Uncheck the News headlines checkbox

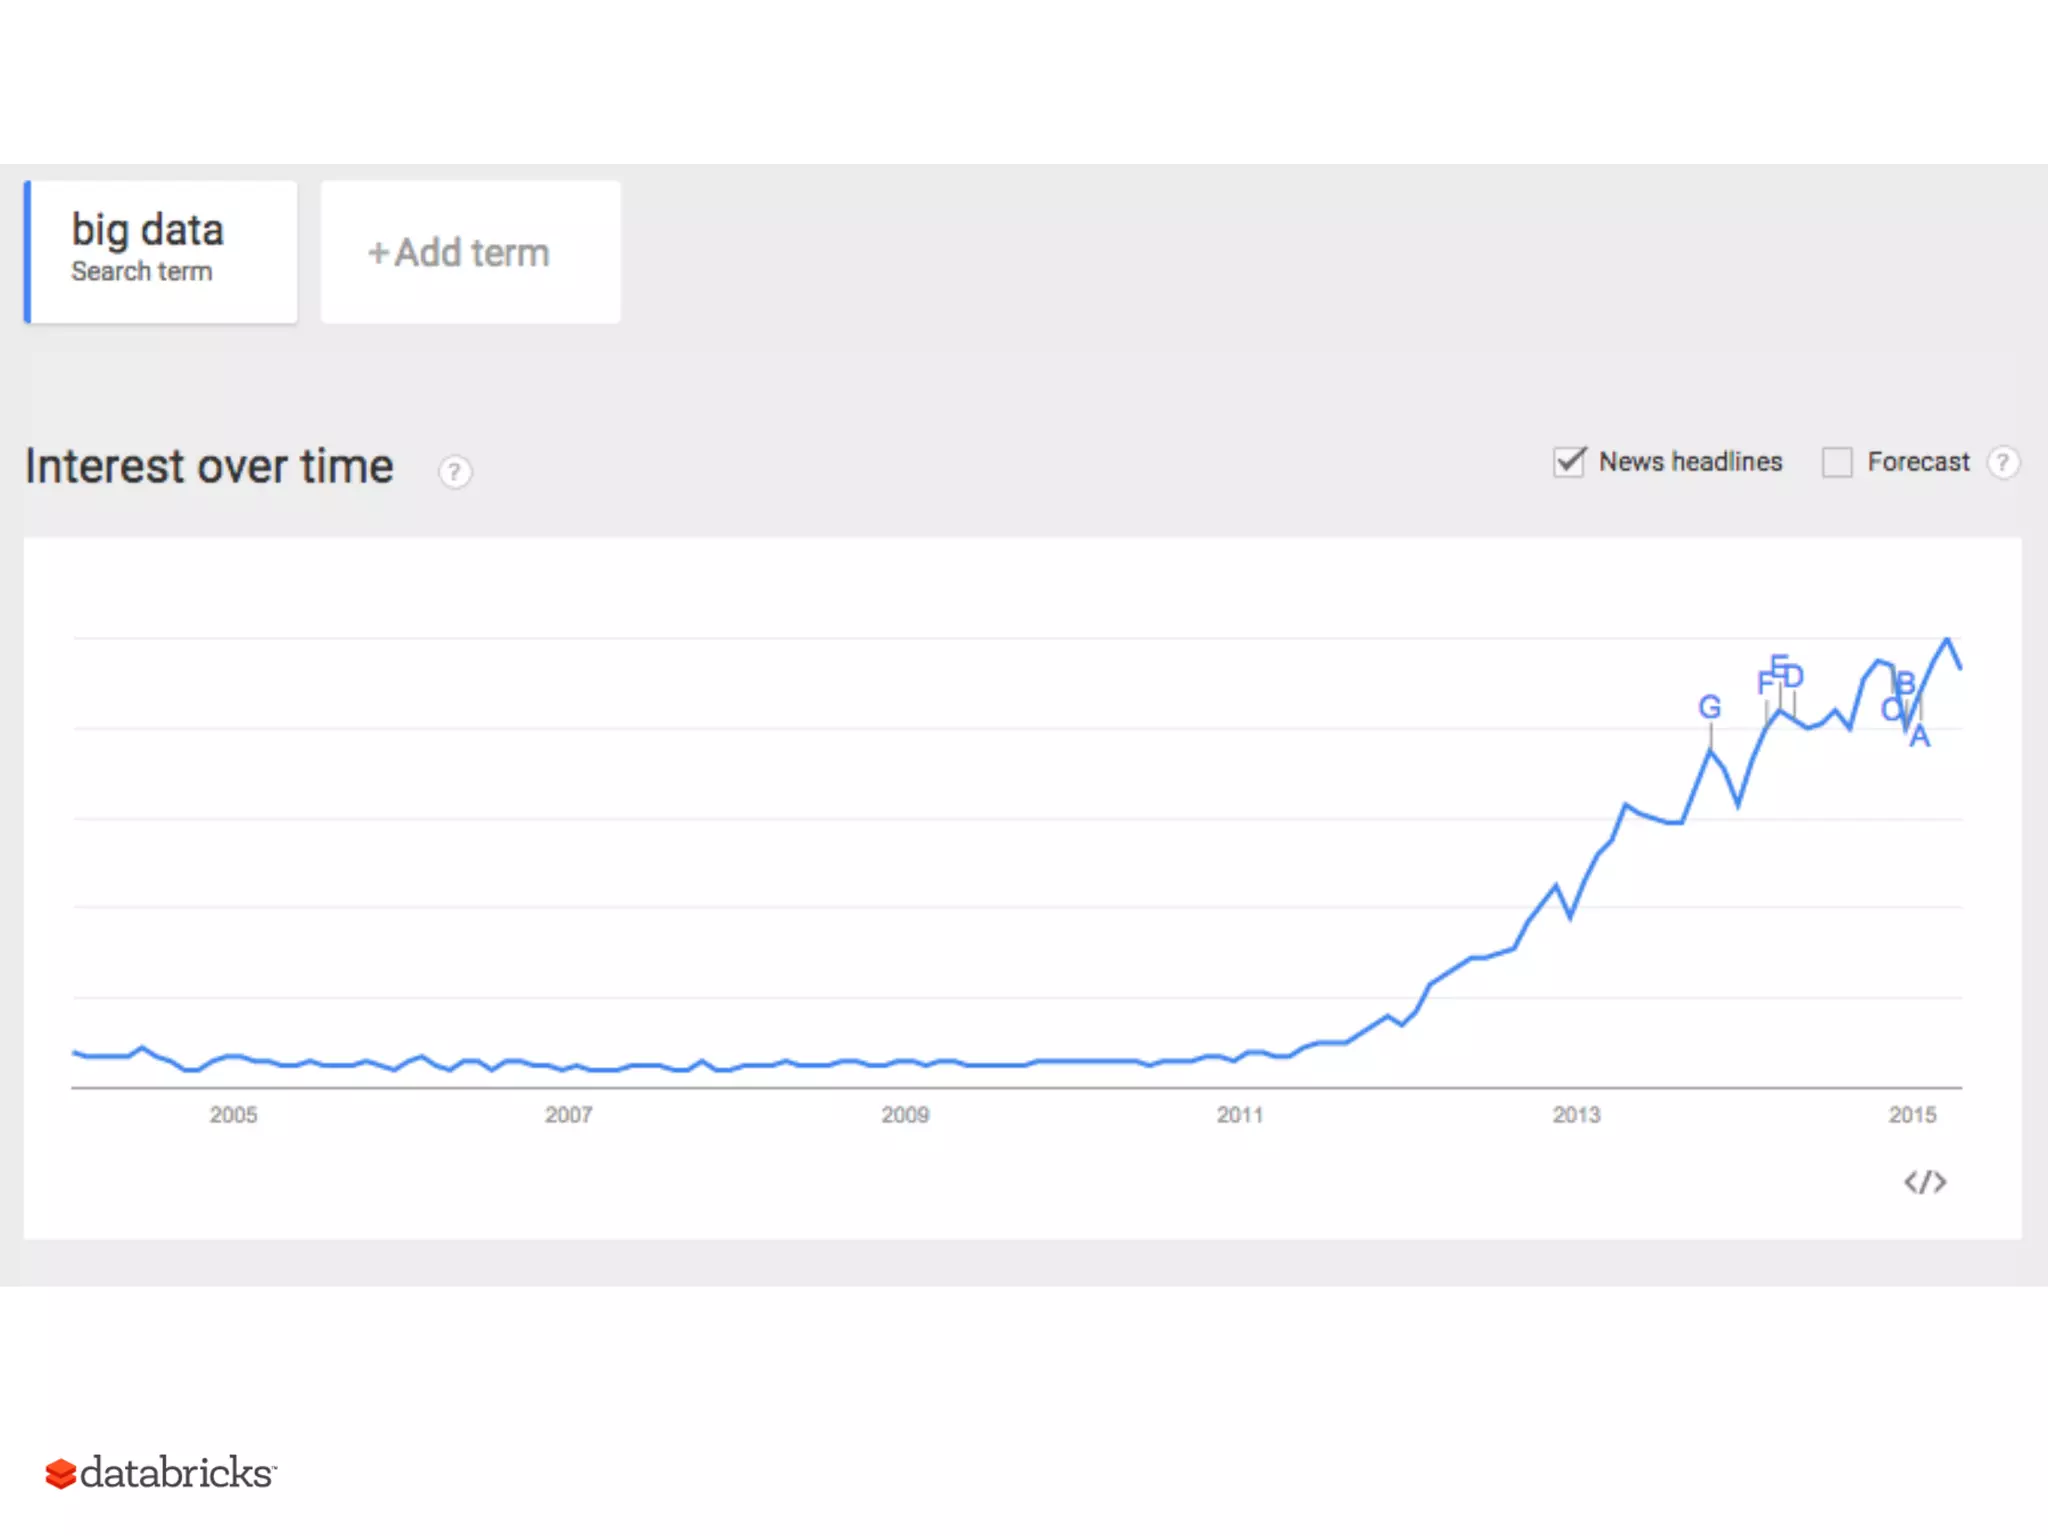tap(1570, 462)
